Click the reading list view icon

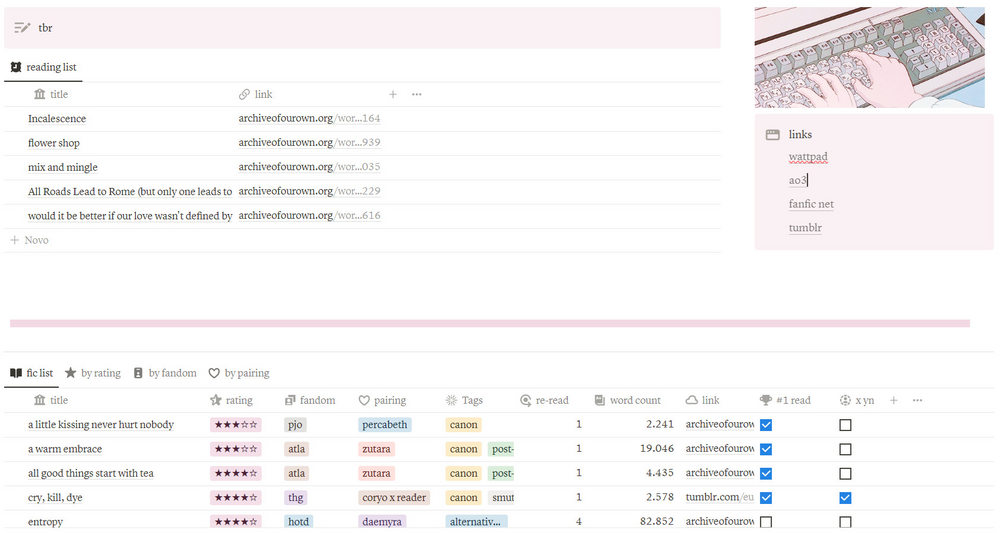[16, 67]
